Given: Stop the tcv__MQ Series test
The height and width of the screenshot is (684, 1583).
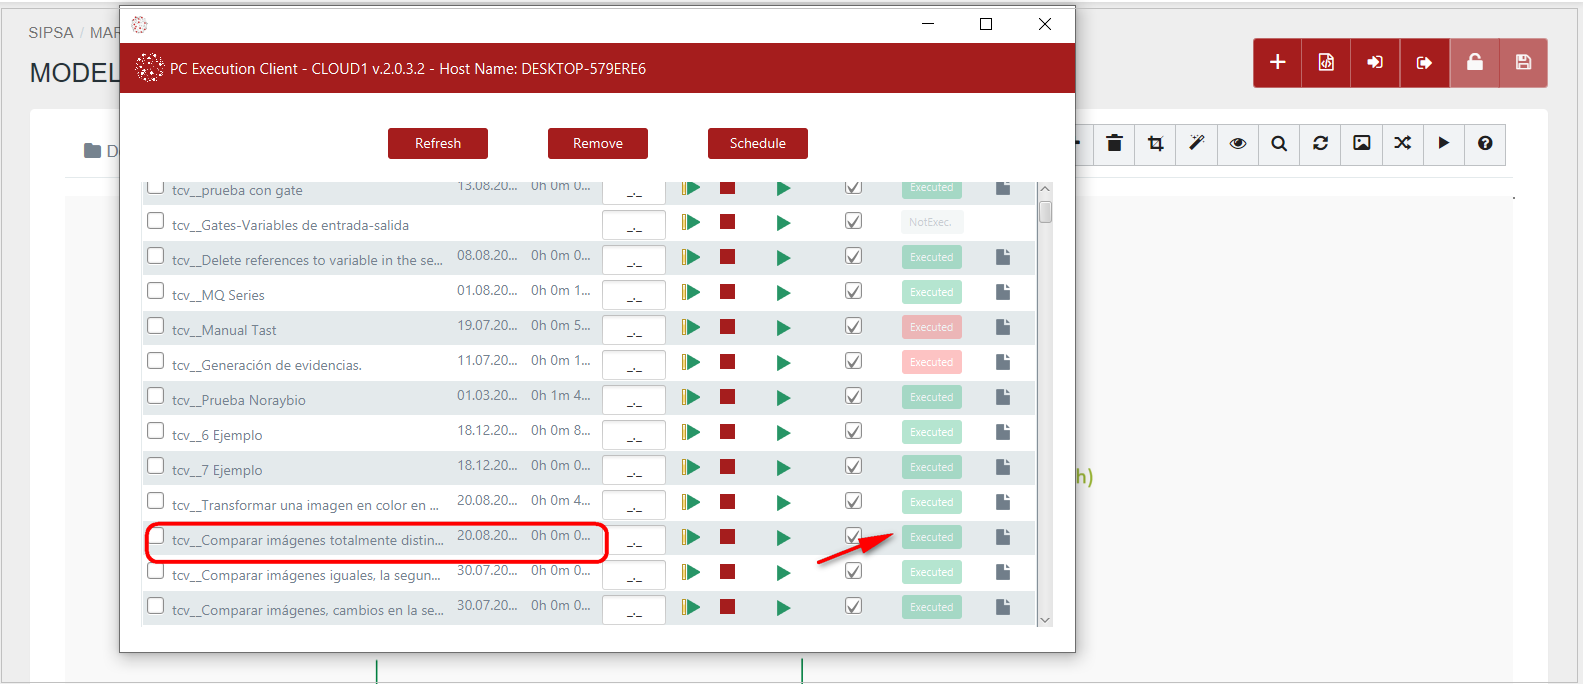Looking at the screenshot, I should 727,292.
